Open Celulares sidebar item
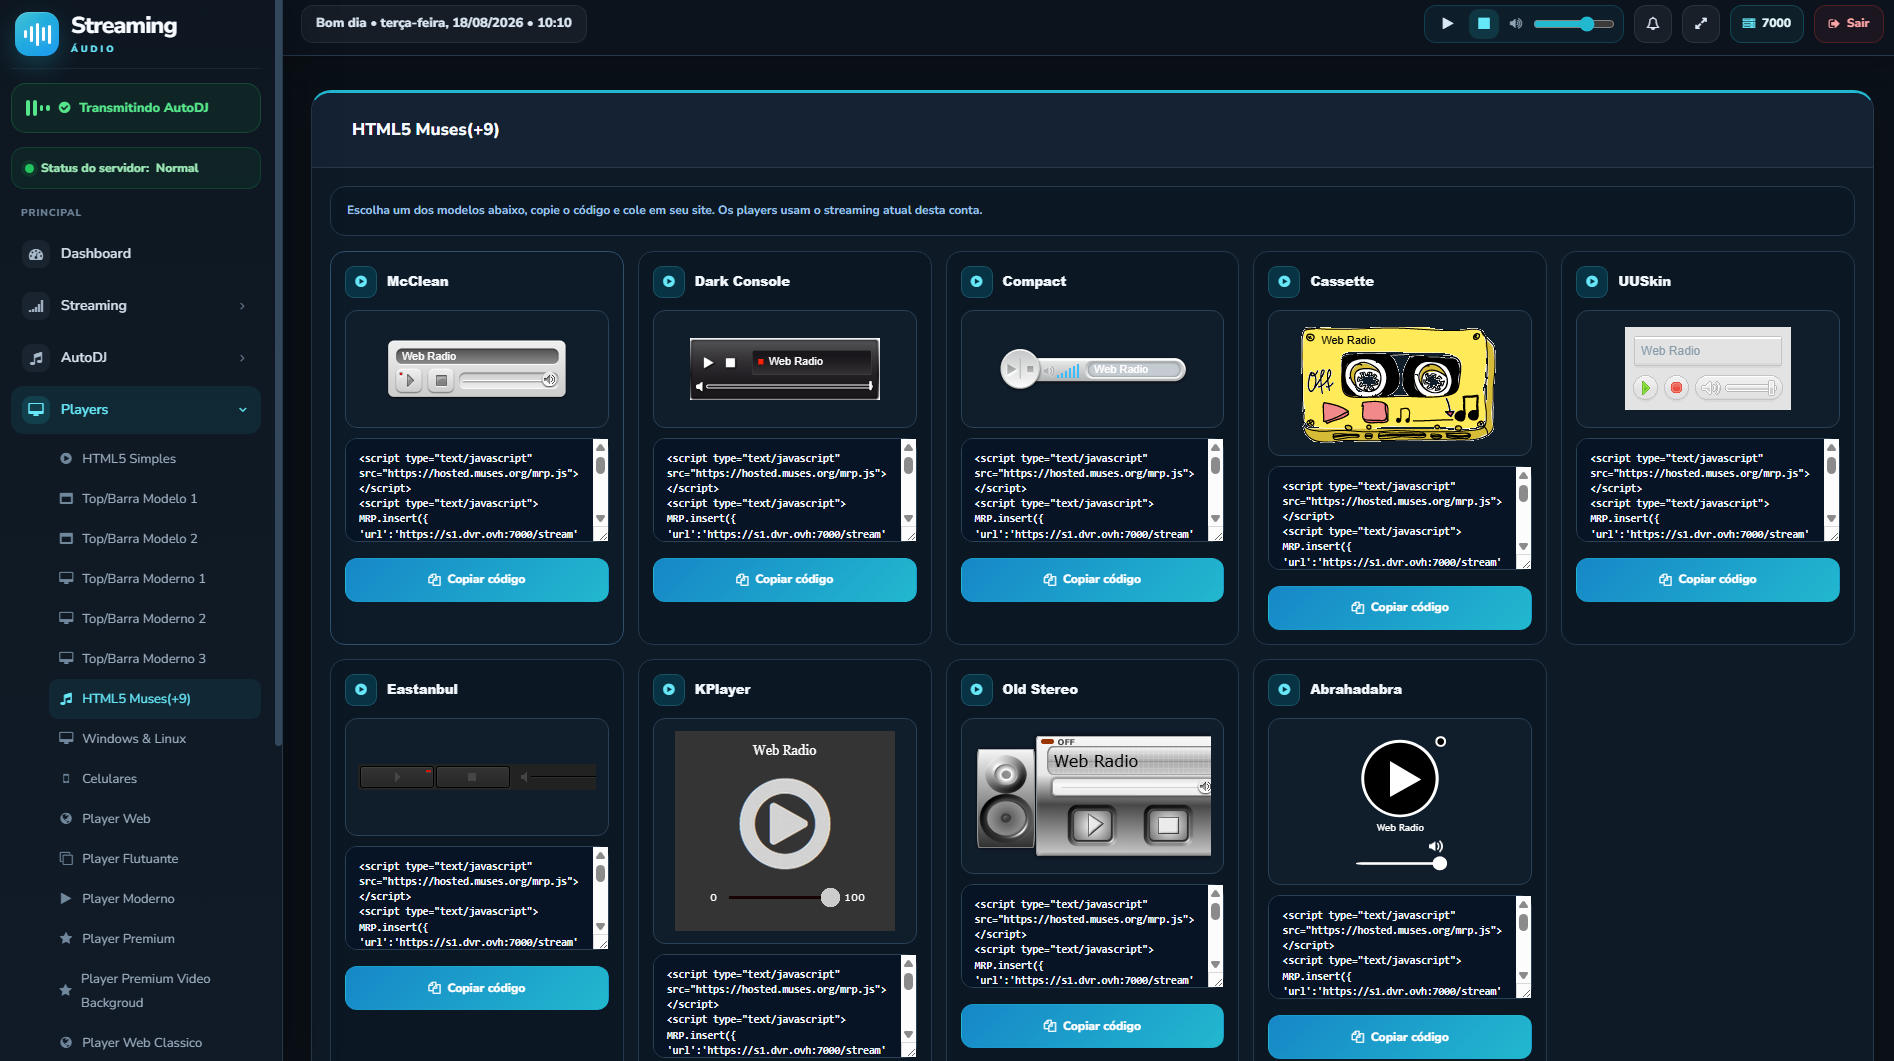 point(155,779)
